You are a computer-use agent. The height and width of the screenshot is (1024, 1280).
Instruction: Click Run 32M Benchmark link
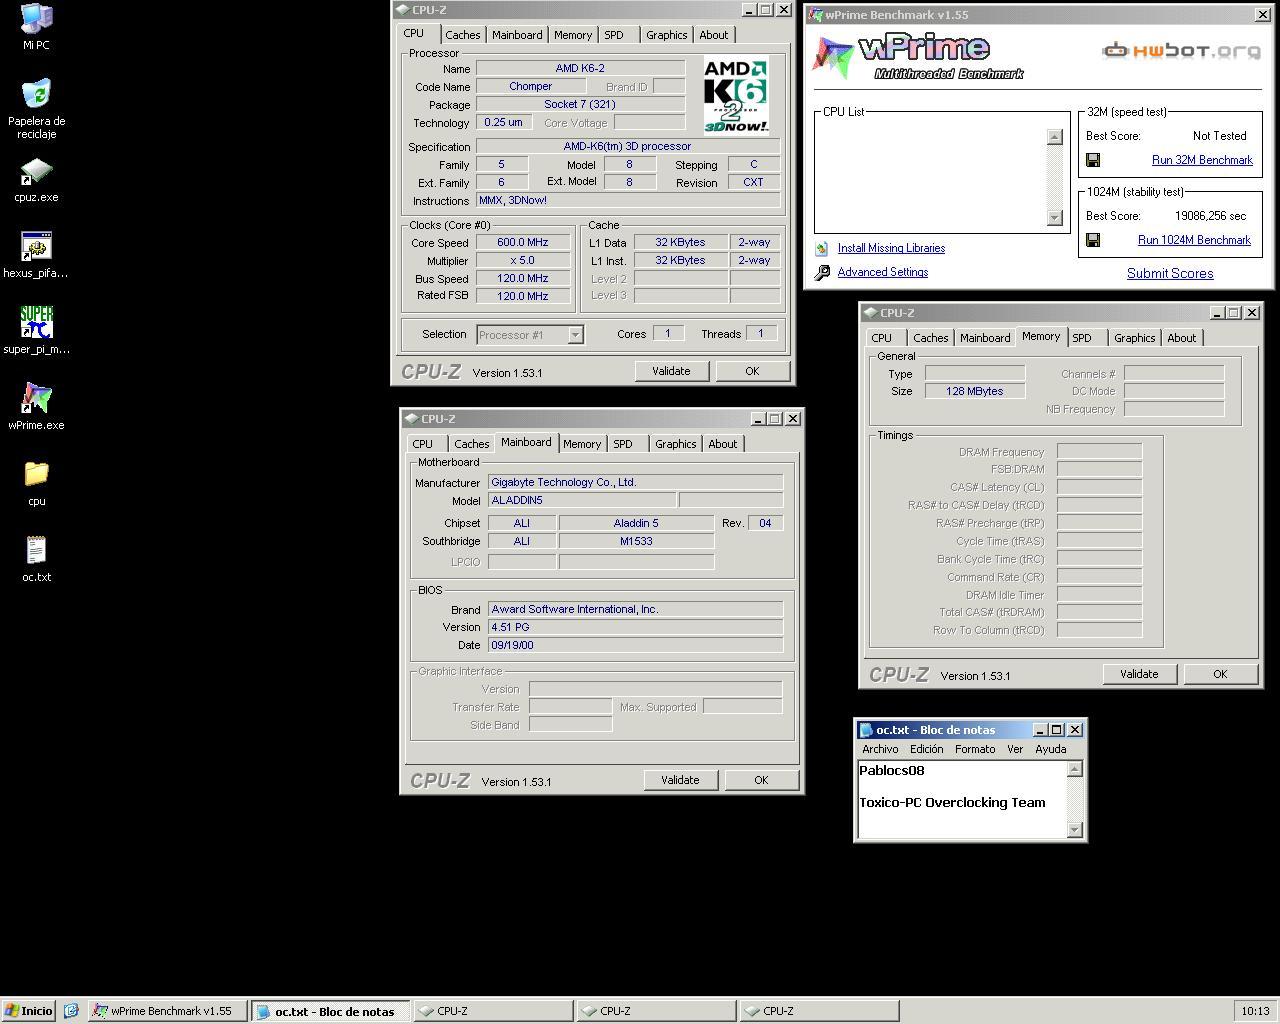[1202, 160]
